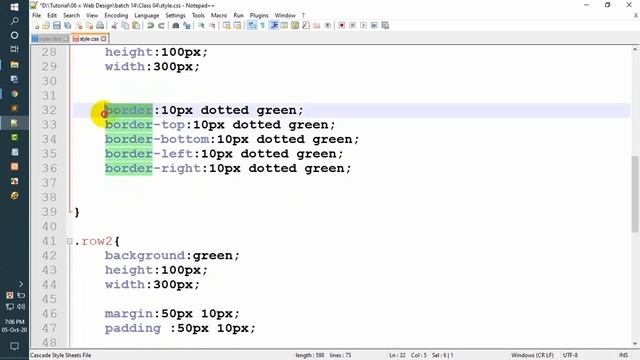This screenshot has height=360, width=640.
Task: Open the View menu
Action: (92, 16)
